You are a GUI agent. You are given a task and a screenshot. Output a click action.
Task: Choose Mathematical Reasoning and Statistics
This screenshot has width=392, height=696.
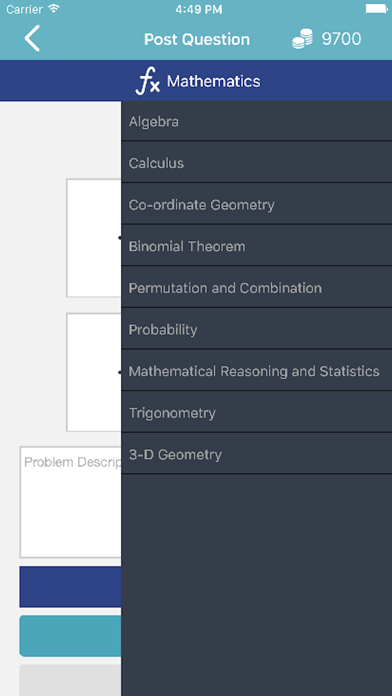click(257, 371)
